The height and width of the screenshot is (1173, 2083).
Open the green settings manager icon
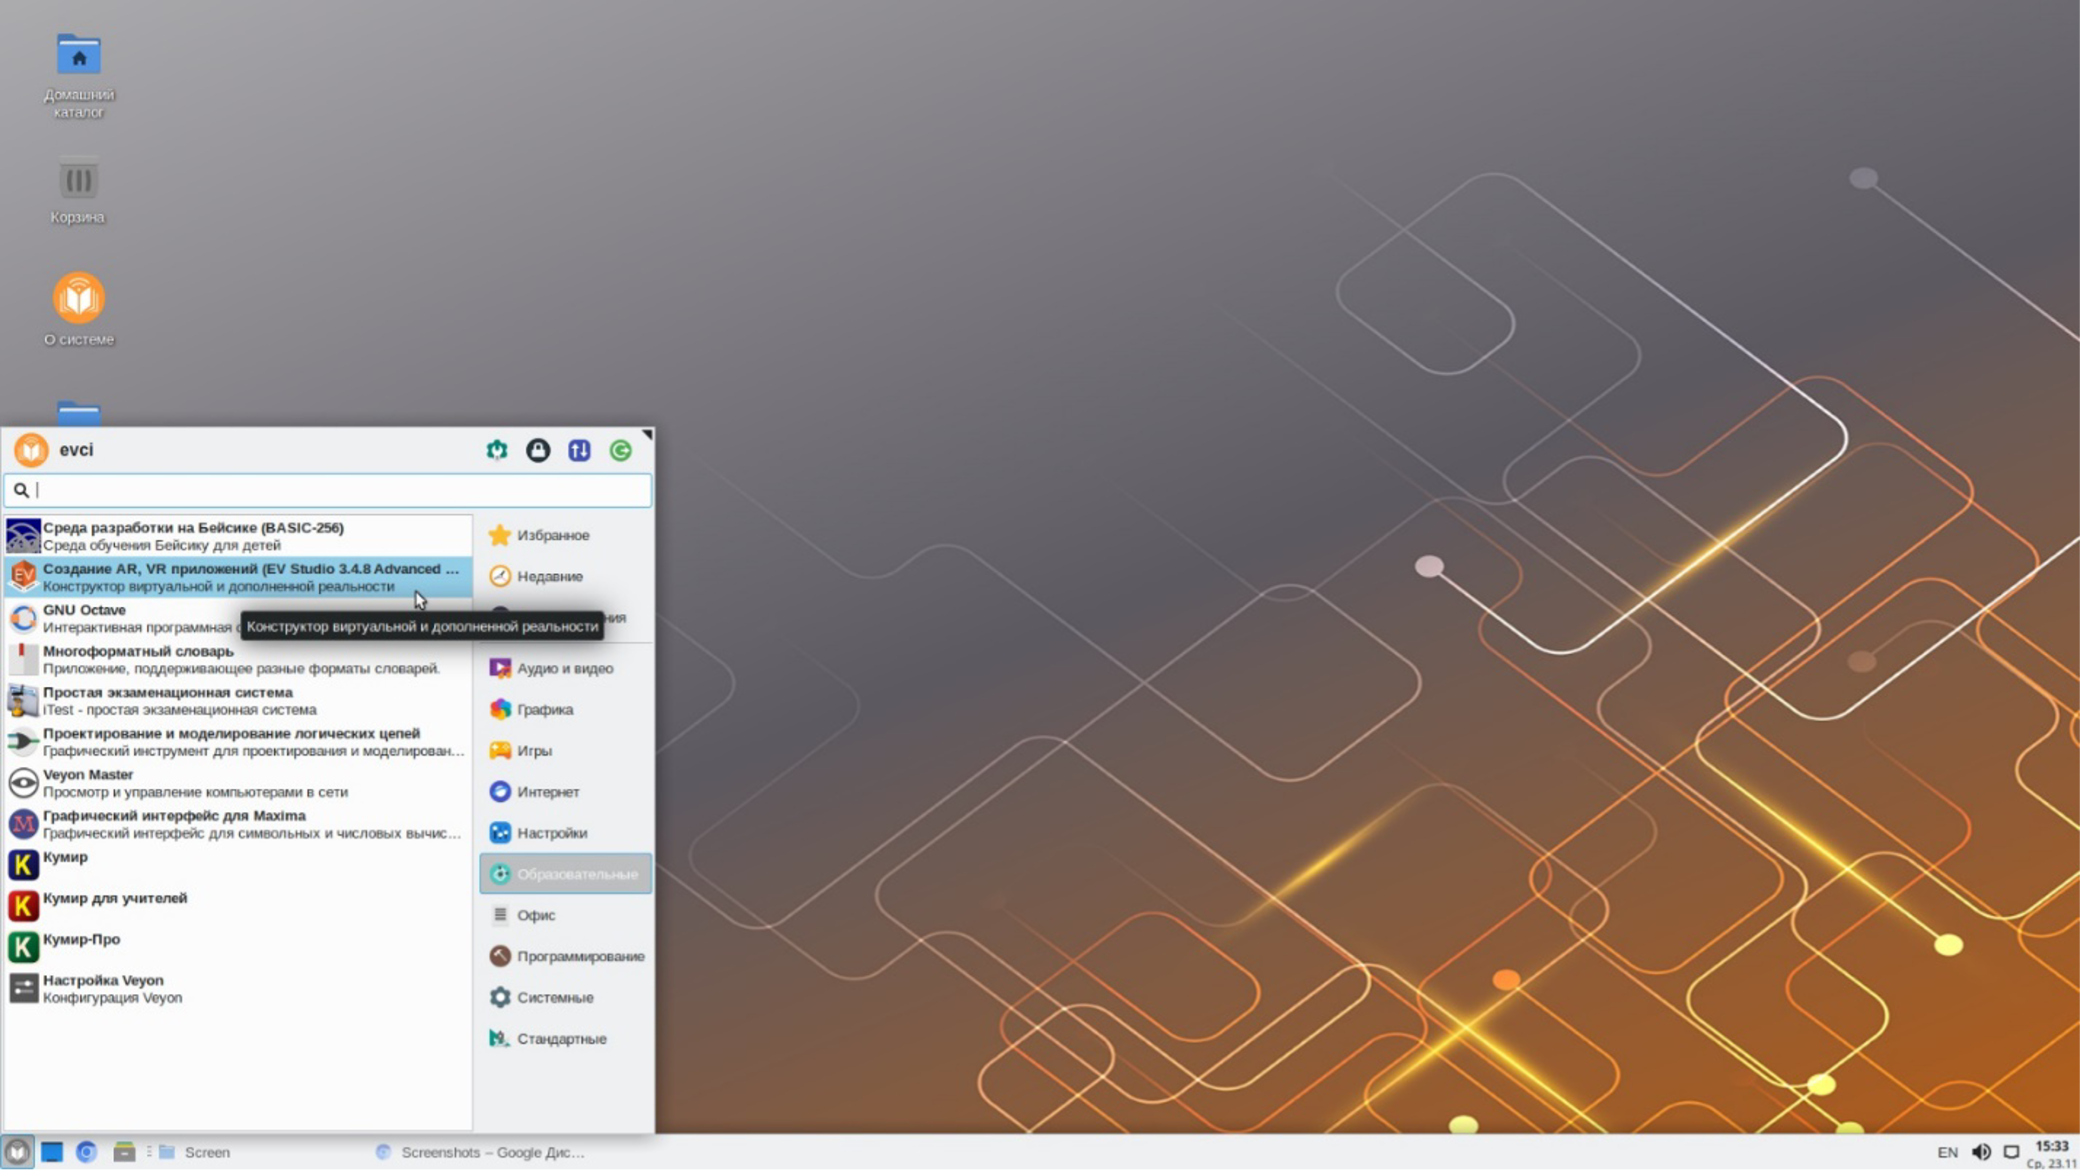pyautogui.click(x=497, y=450)
